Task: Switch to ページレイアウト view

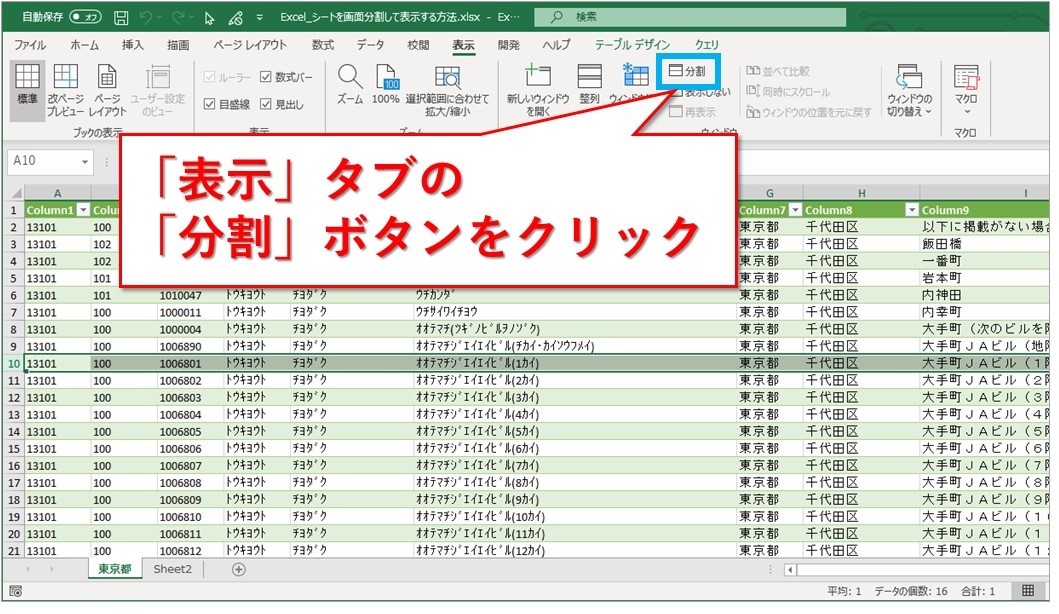Action: 107,91
